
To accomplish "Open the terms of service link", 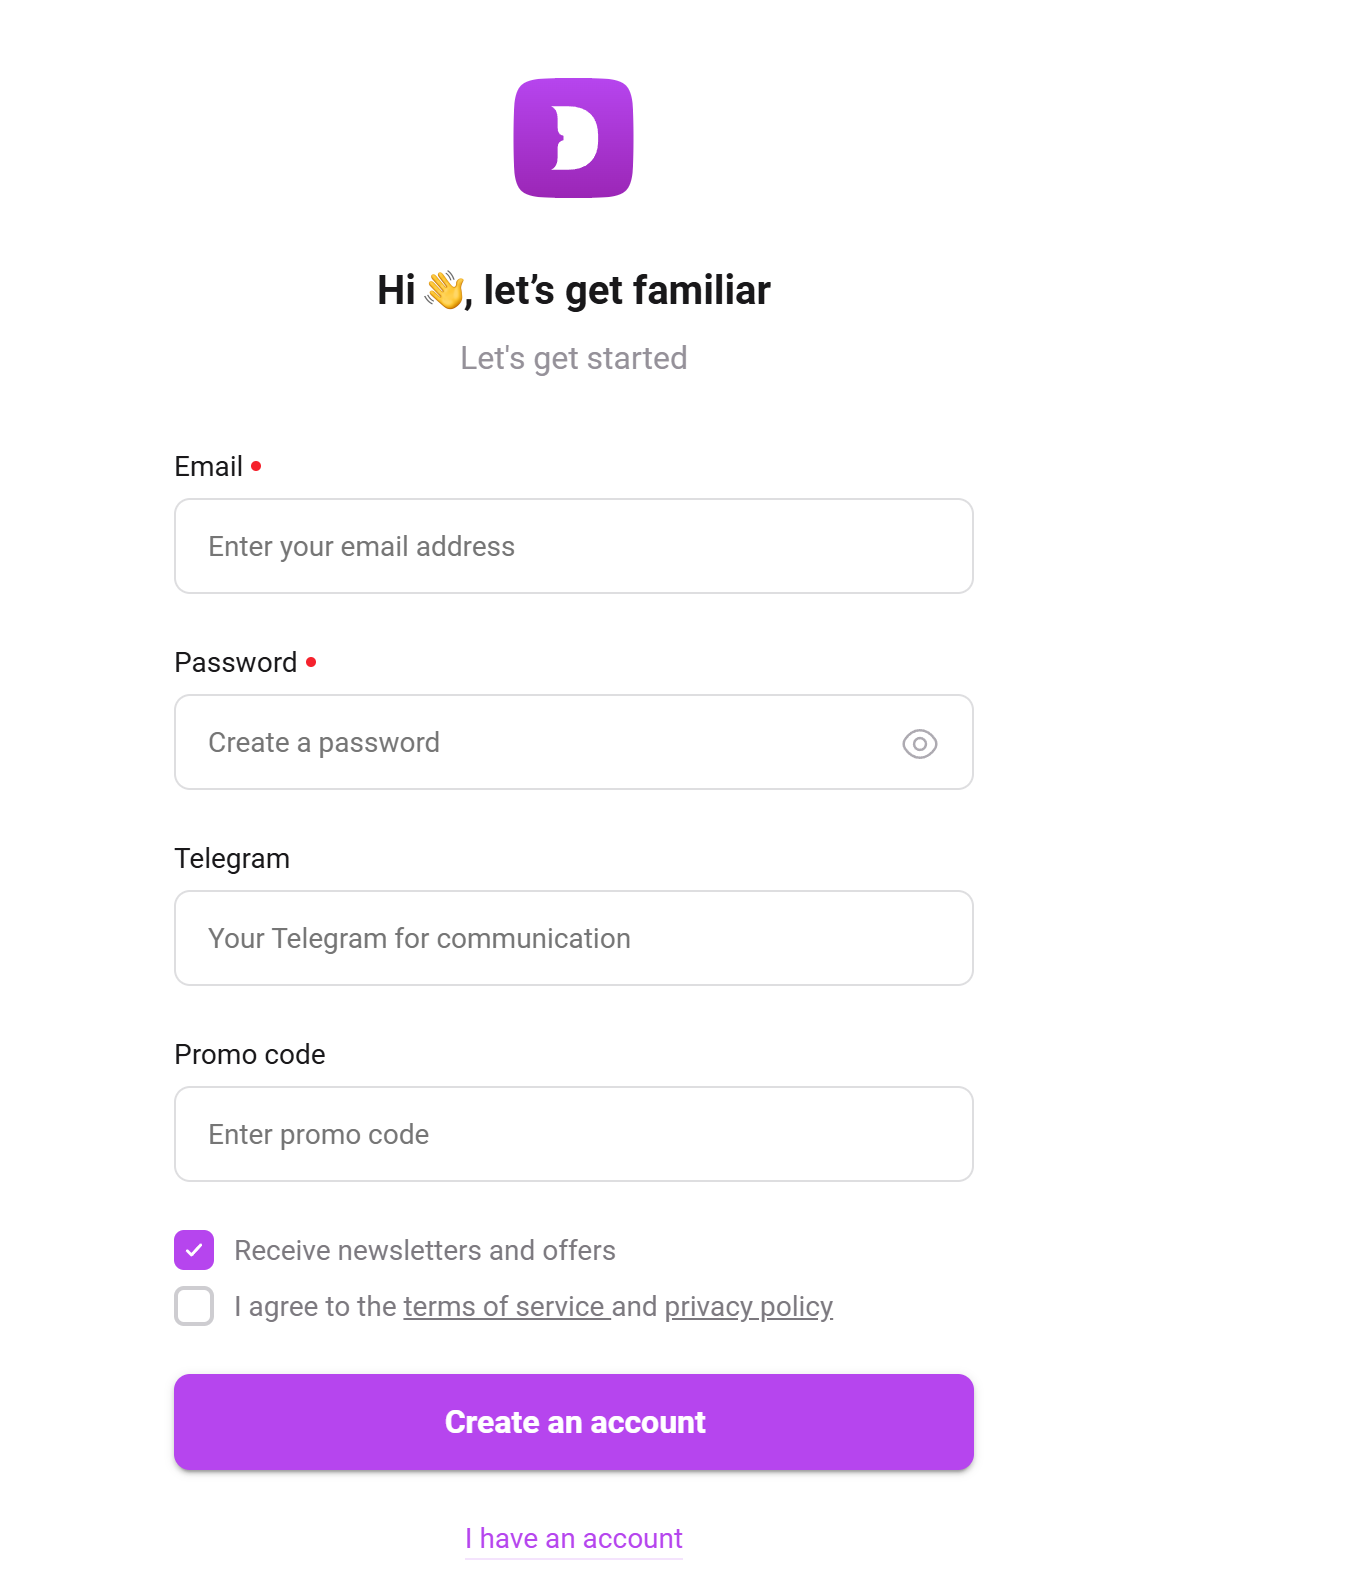I will [x=506, y=1307].
